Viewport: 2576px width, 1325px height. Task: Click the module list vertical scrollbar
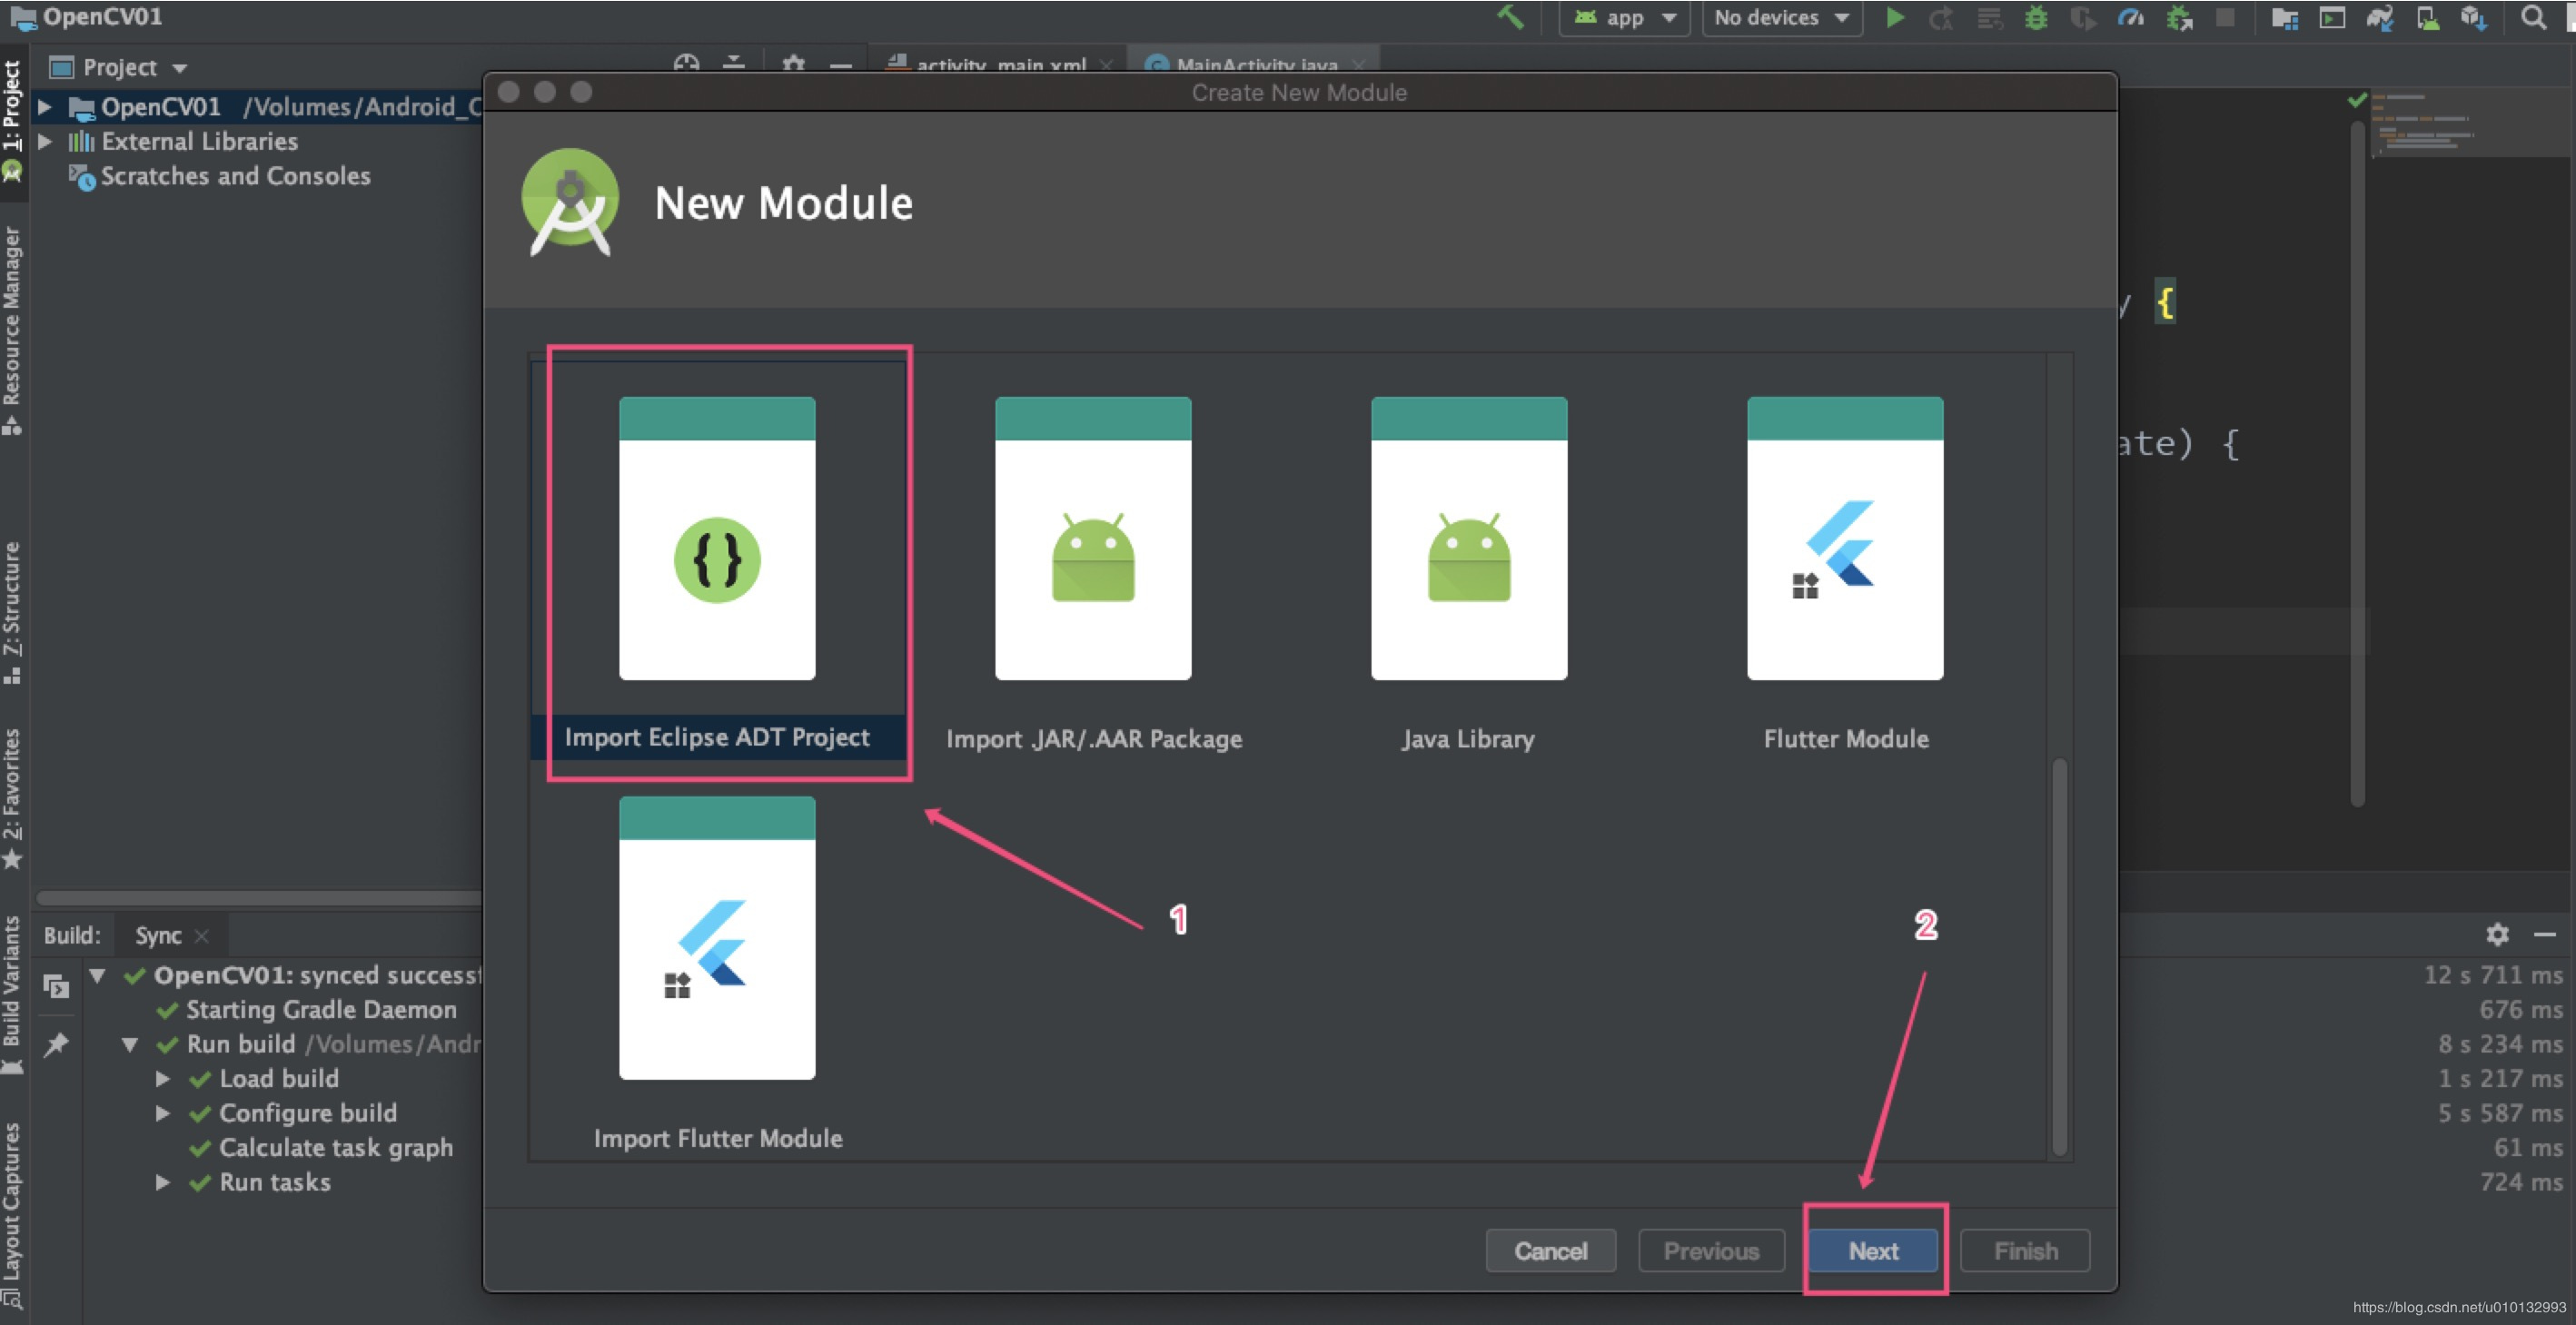click(x=2060, y=956)
